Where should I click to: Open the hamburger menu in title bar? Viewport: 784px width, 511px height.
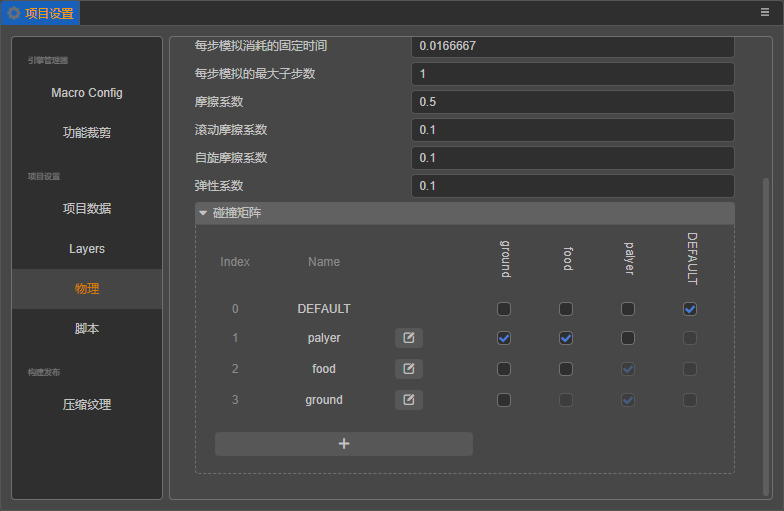point(764,12)
